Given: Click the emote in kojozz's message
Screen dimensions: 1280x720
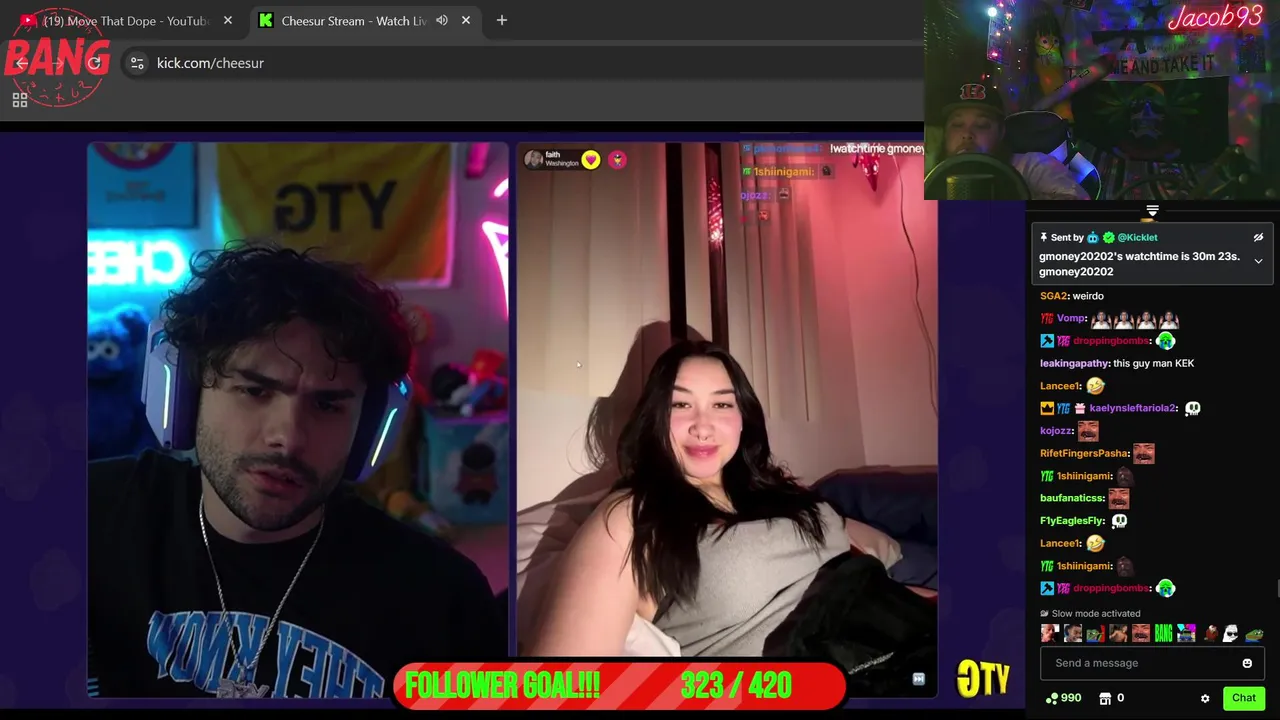Looking at the screenshot, I should tap(1088, 431).
